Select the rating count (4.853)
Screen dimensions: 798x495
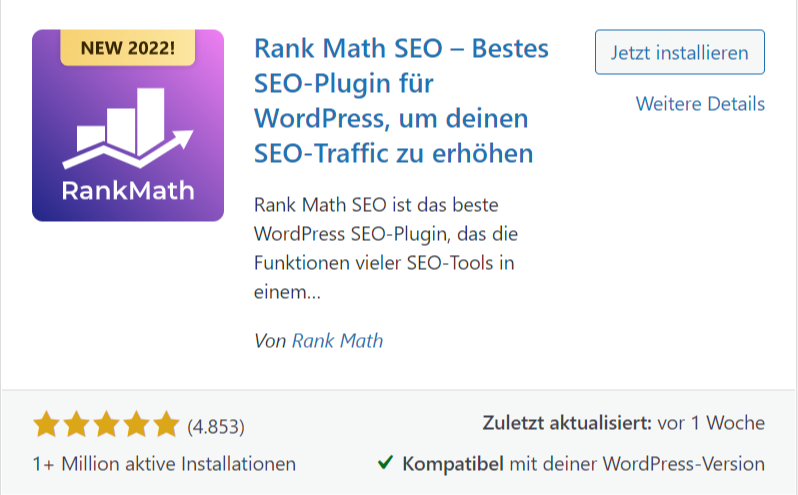coord(216,426)
